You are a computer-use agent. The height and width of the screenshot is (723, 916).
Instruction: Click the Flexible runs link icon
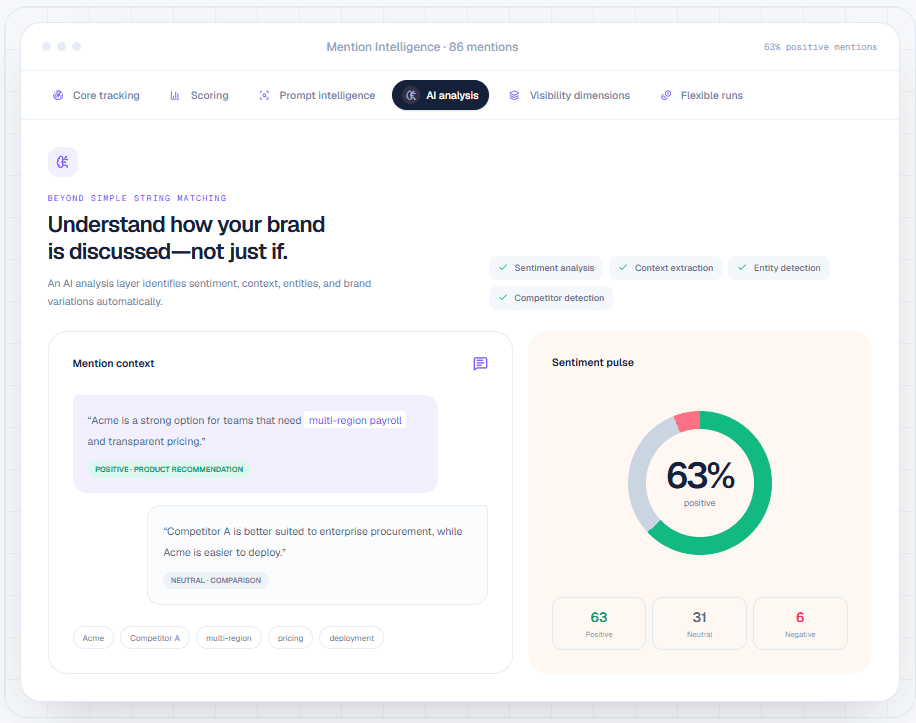[x=665, y=95]
